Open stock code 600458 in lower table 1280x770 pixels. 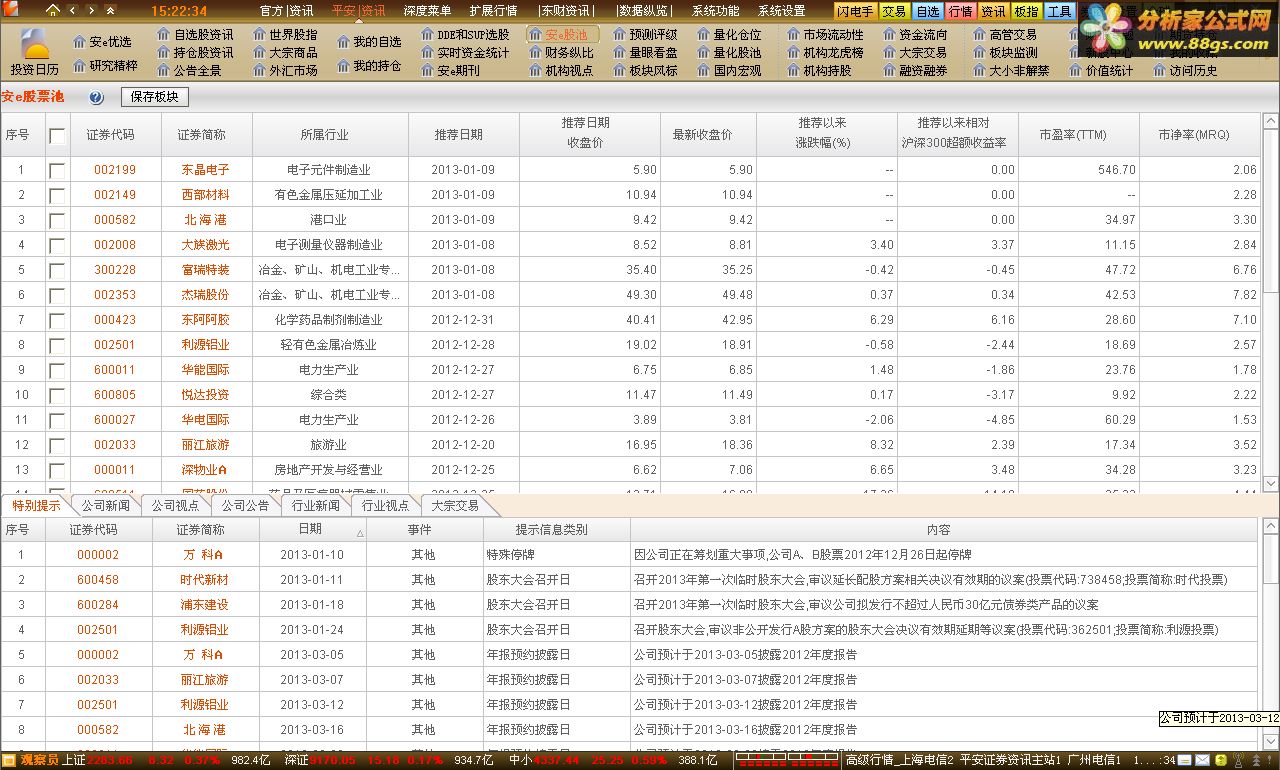point(98,580)
